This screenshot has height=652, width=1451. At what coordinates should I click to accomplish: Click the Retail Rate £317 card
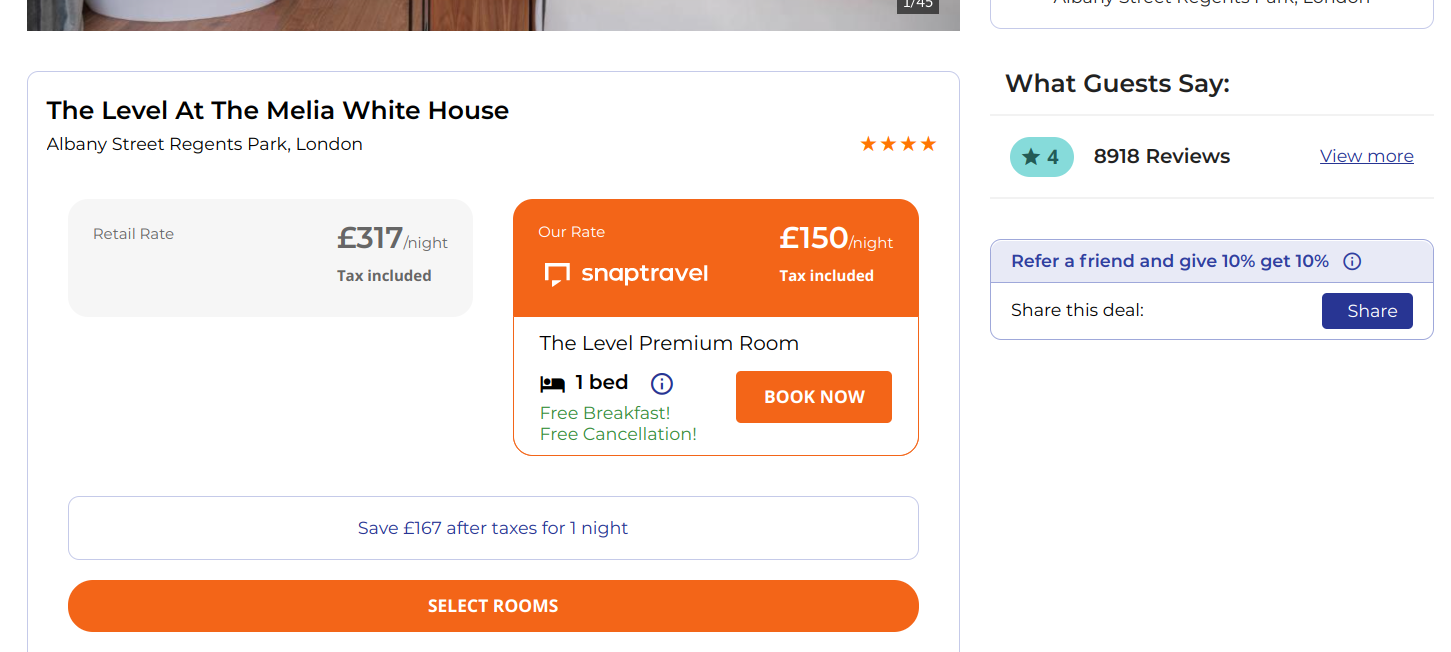click(x=270, y=258)
